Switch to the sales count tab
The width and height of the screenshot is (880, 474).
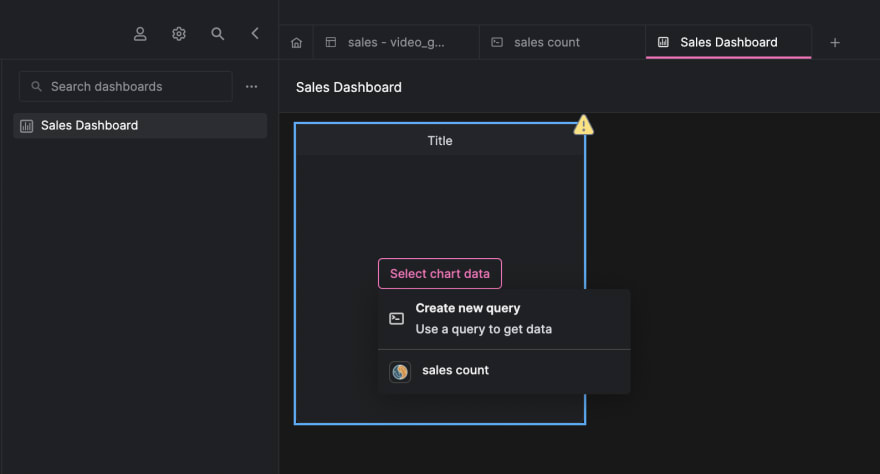click(x=562, y=42)
